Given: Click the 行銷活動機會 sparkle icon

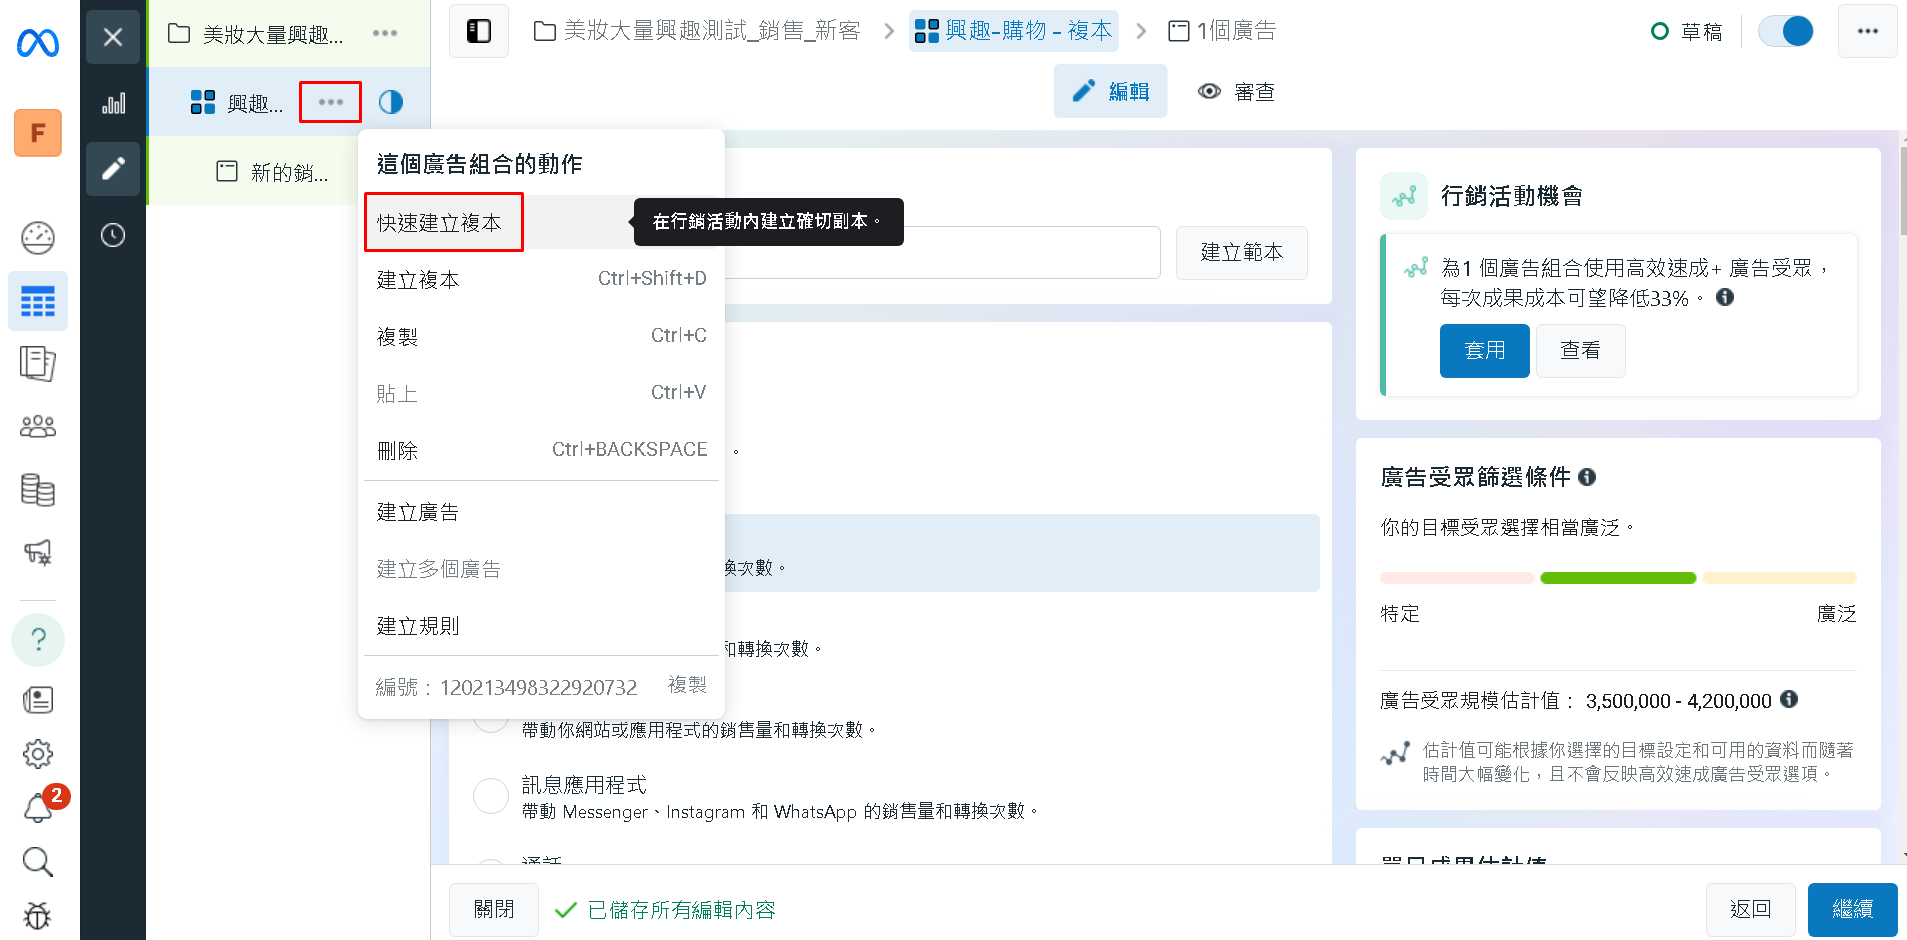Looking at the screenshot, I should pyautogui.click(x=1404, y=196).
